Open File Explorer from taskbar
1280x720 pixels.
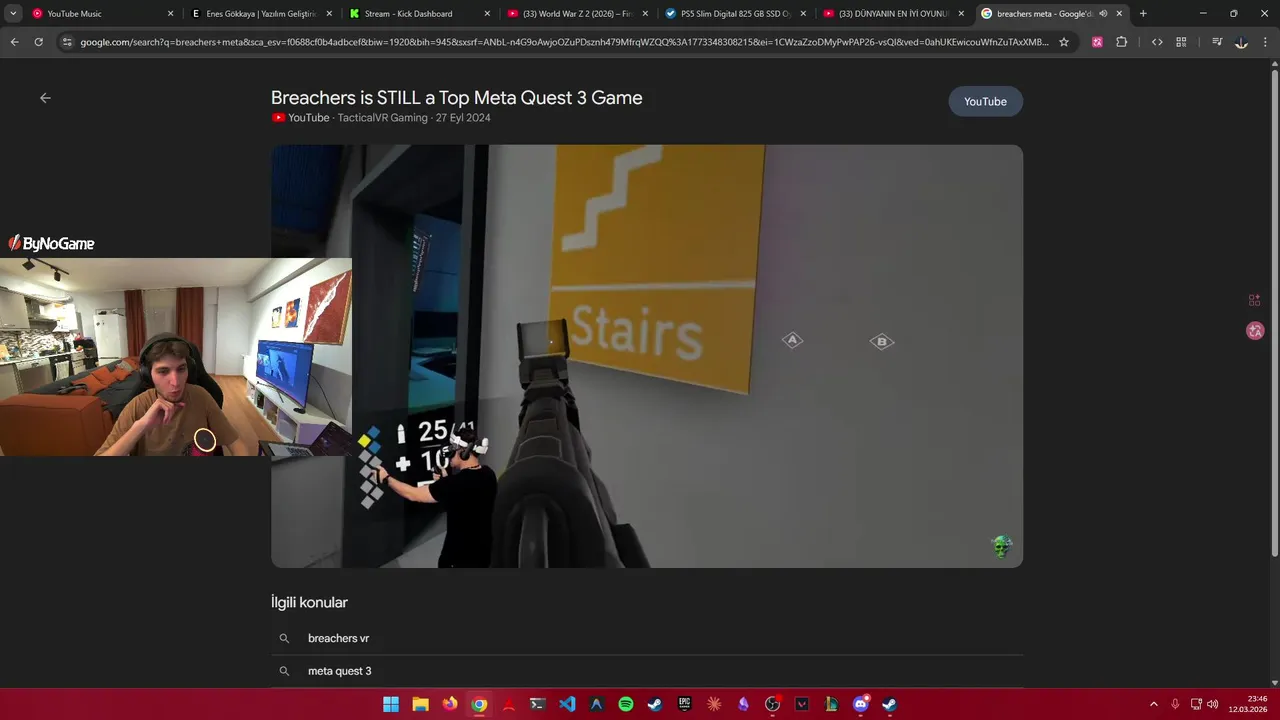click(x=420, y=704)
